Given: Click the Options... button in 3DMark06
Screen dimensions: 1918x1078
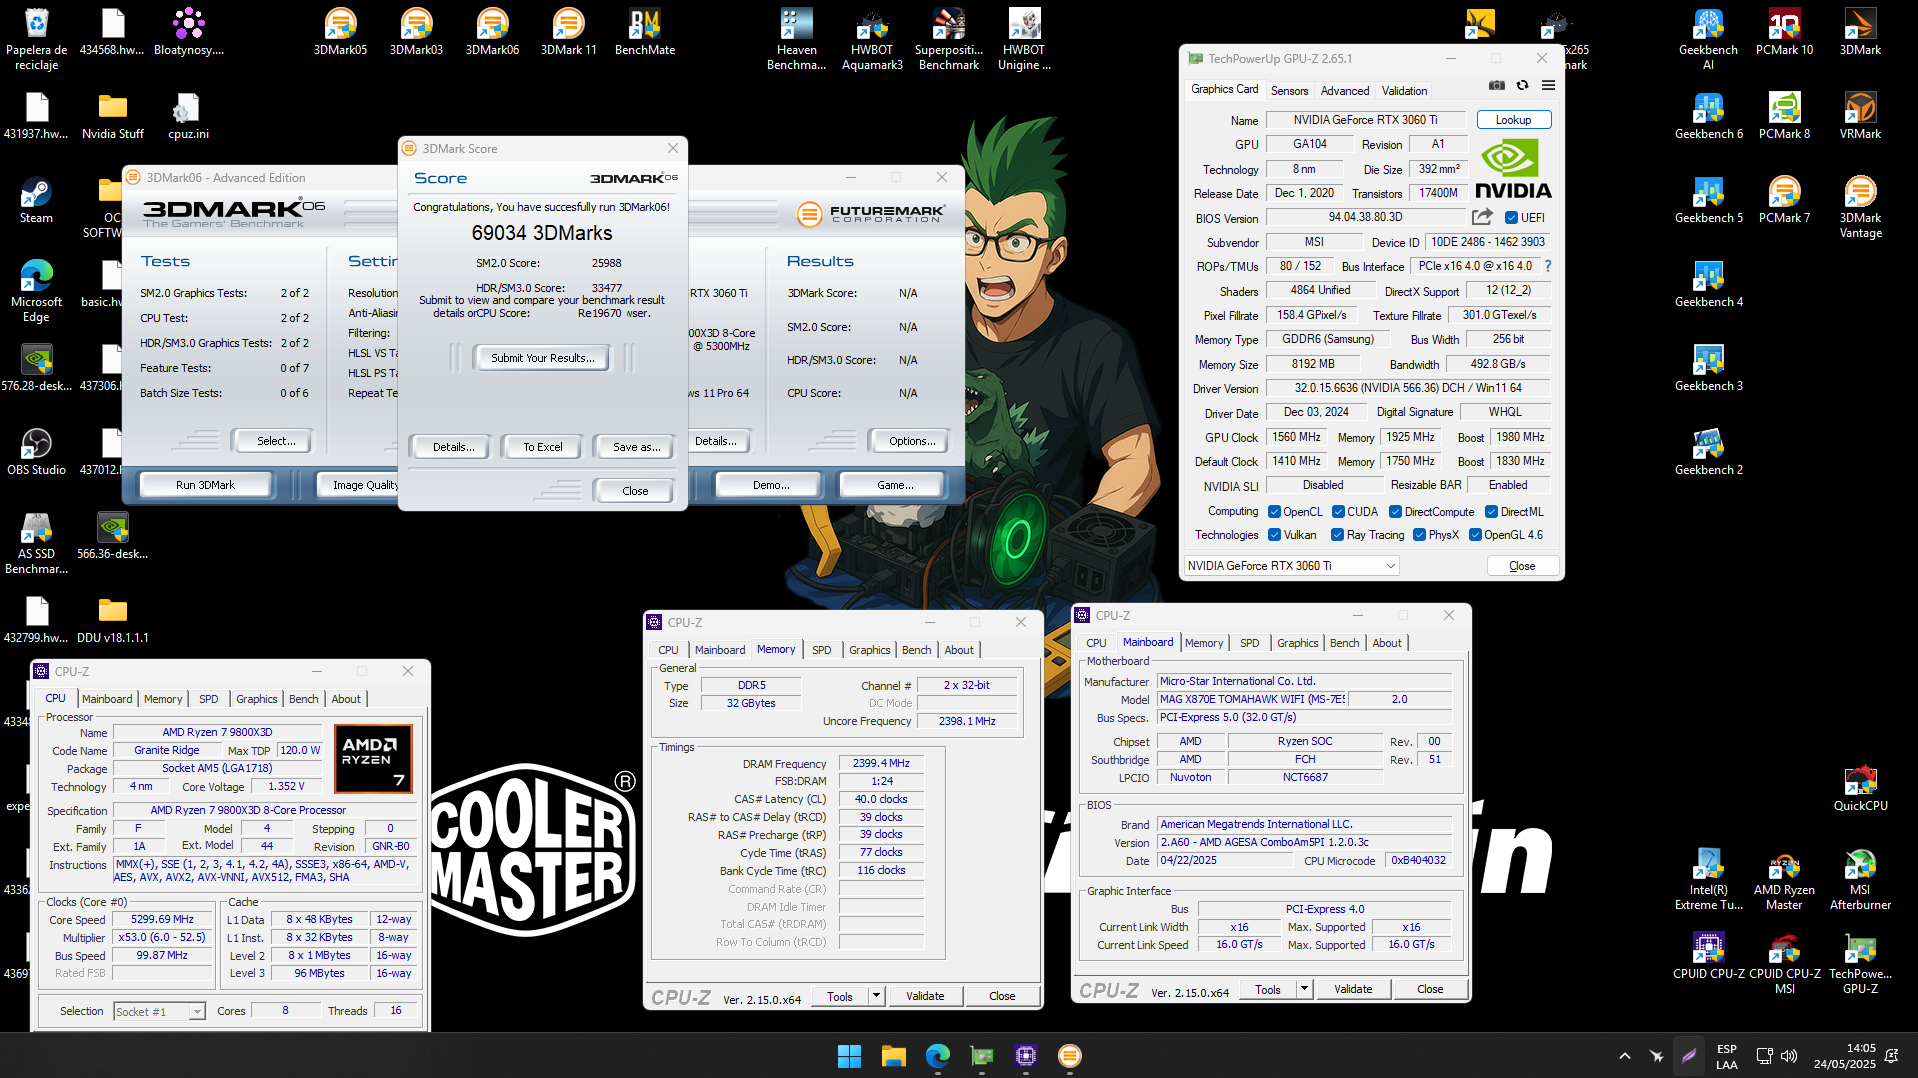Looking at the screenshot, I should [912, 441].
